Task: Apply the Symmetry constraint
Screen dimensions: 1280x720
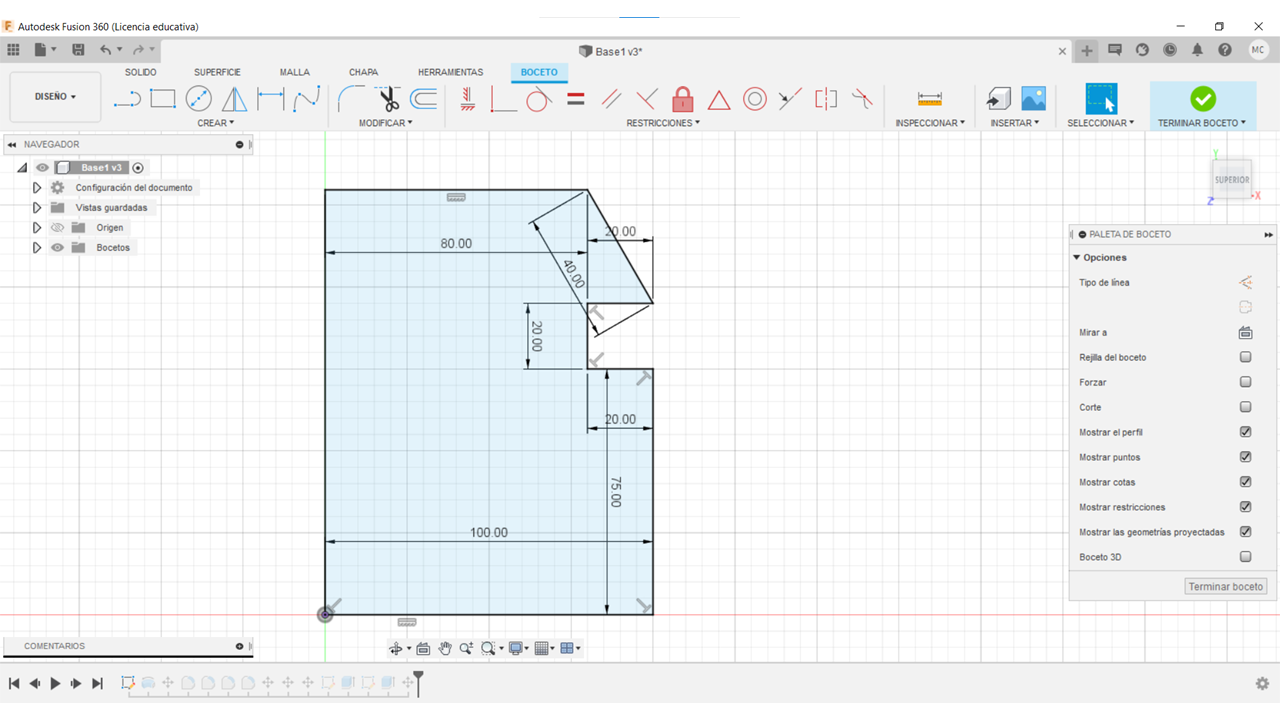Action: (826, 99)
